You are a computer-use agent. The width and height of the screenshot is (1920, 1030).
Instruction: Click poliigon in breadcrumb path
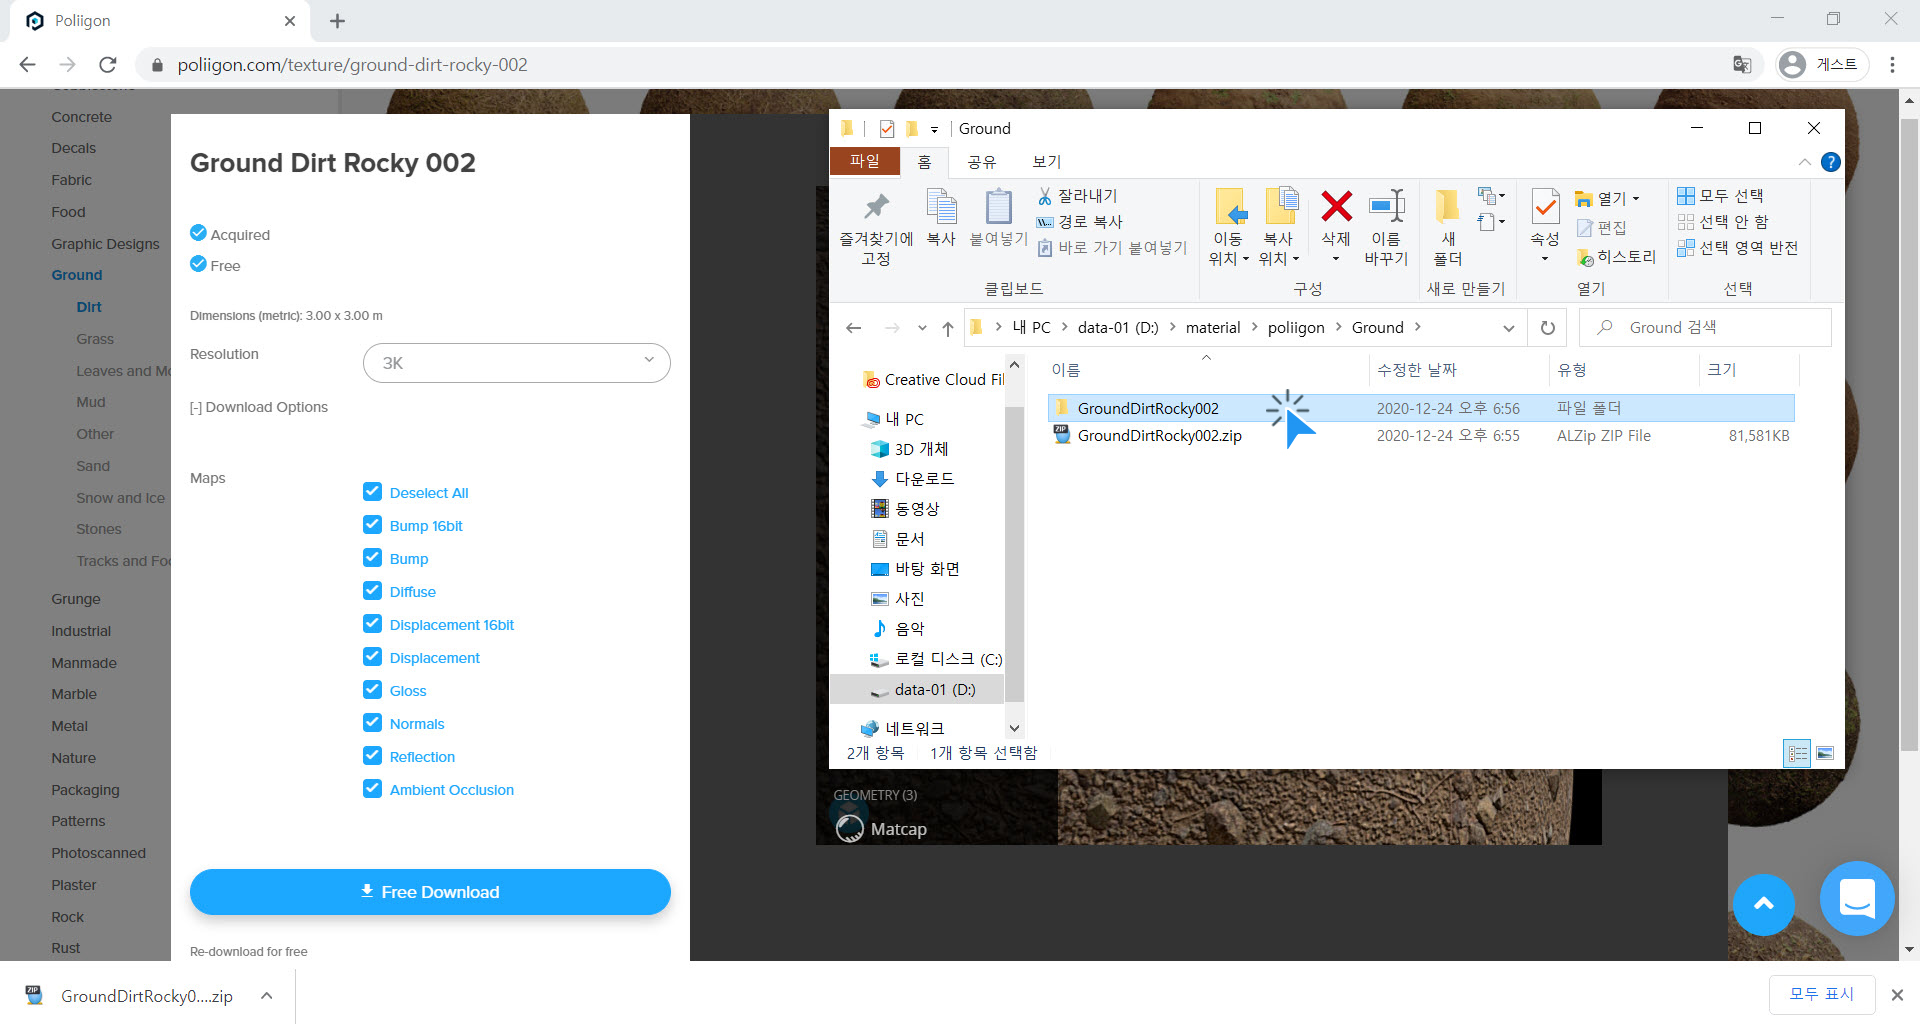(x=1295, y=328)
